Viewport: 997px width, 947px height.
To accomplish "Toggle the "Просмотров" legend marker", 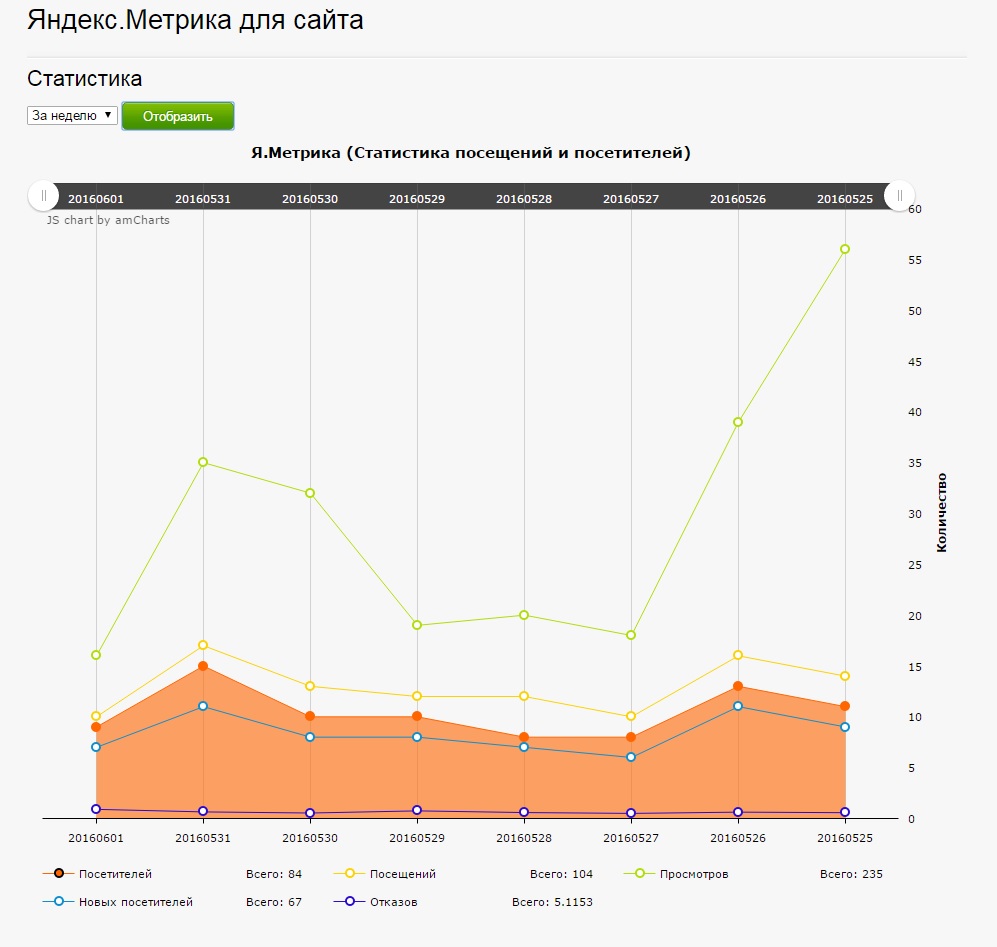I will pyautogui.click(x=639, y=874).
